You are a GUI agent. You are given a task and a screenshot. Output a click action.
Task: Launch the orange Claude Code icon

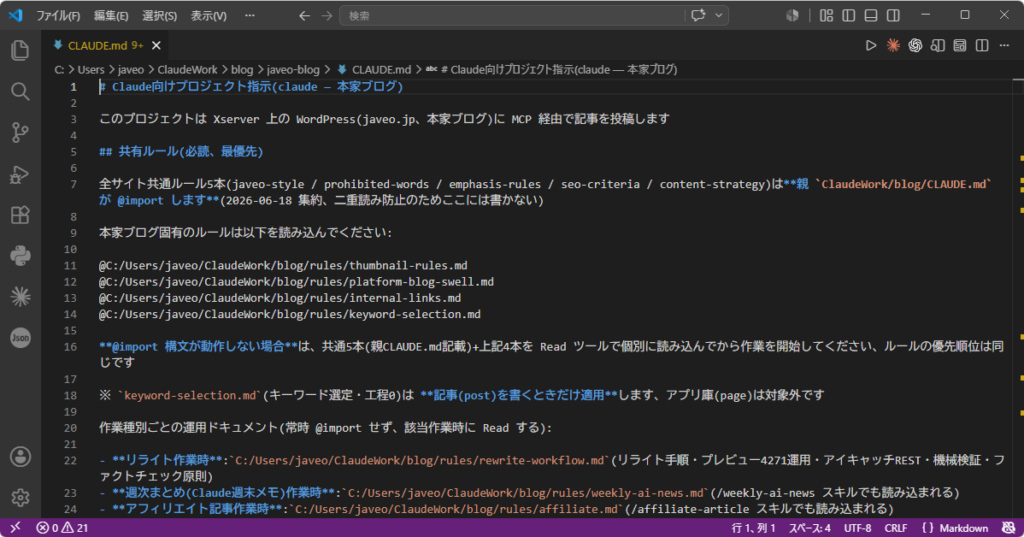click(x=893, y=45)
